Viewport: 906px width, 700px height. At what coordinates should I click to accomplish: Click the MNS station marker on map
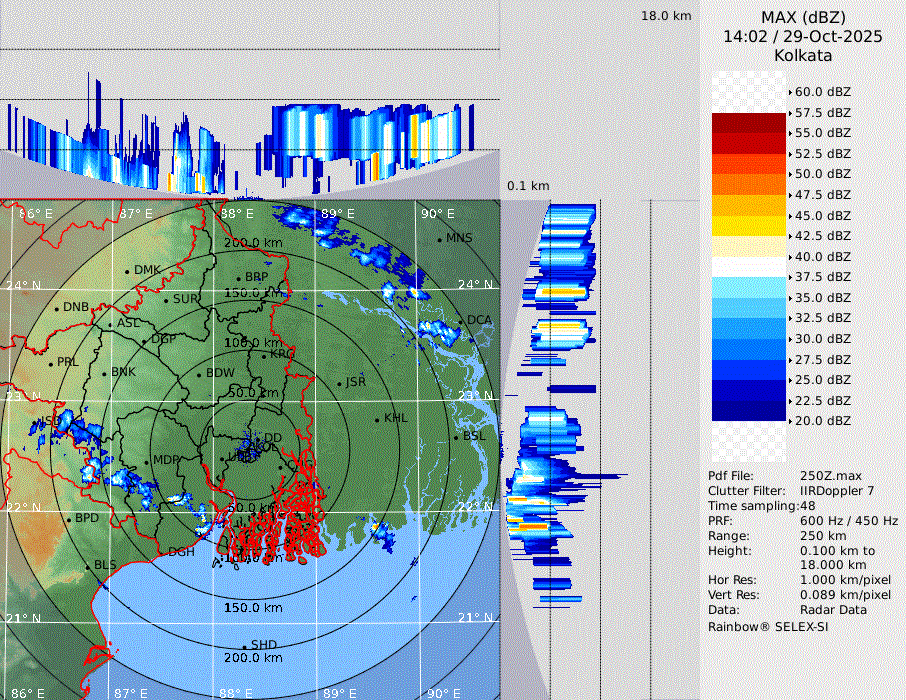pos(439,239)
